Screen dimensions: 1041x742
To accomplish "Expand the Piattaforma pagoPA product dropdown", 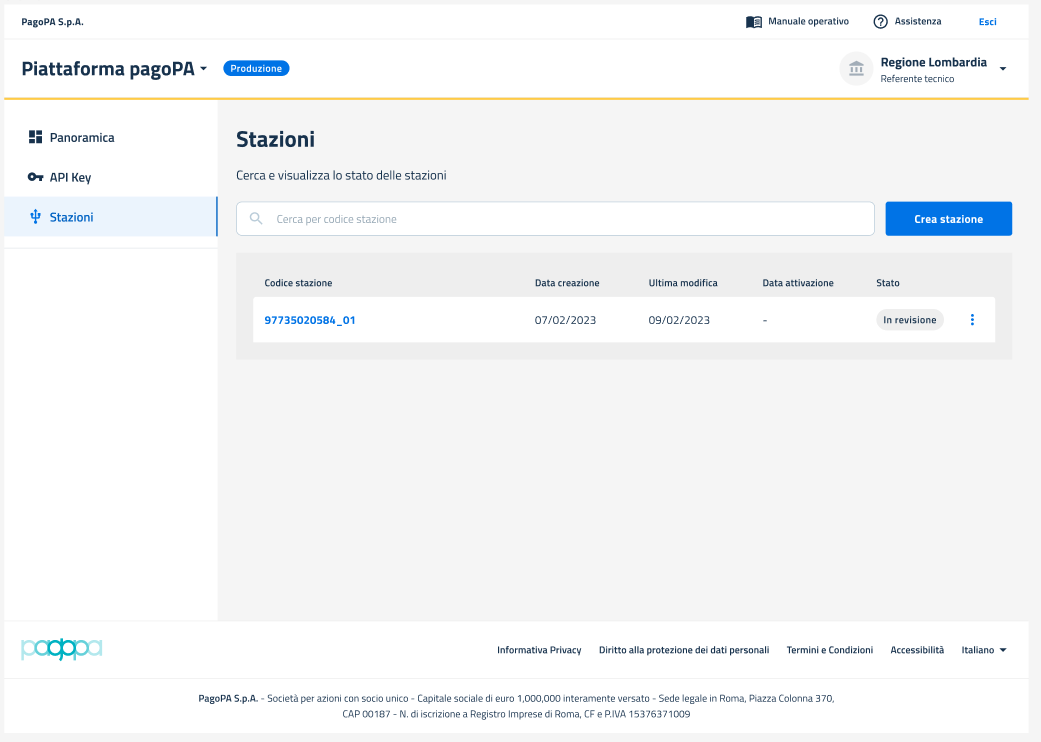I will (x=204, y=69).
